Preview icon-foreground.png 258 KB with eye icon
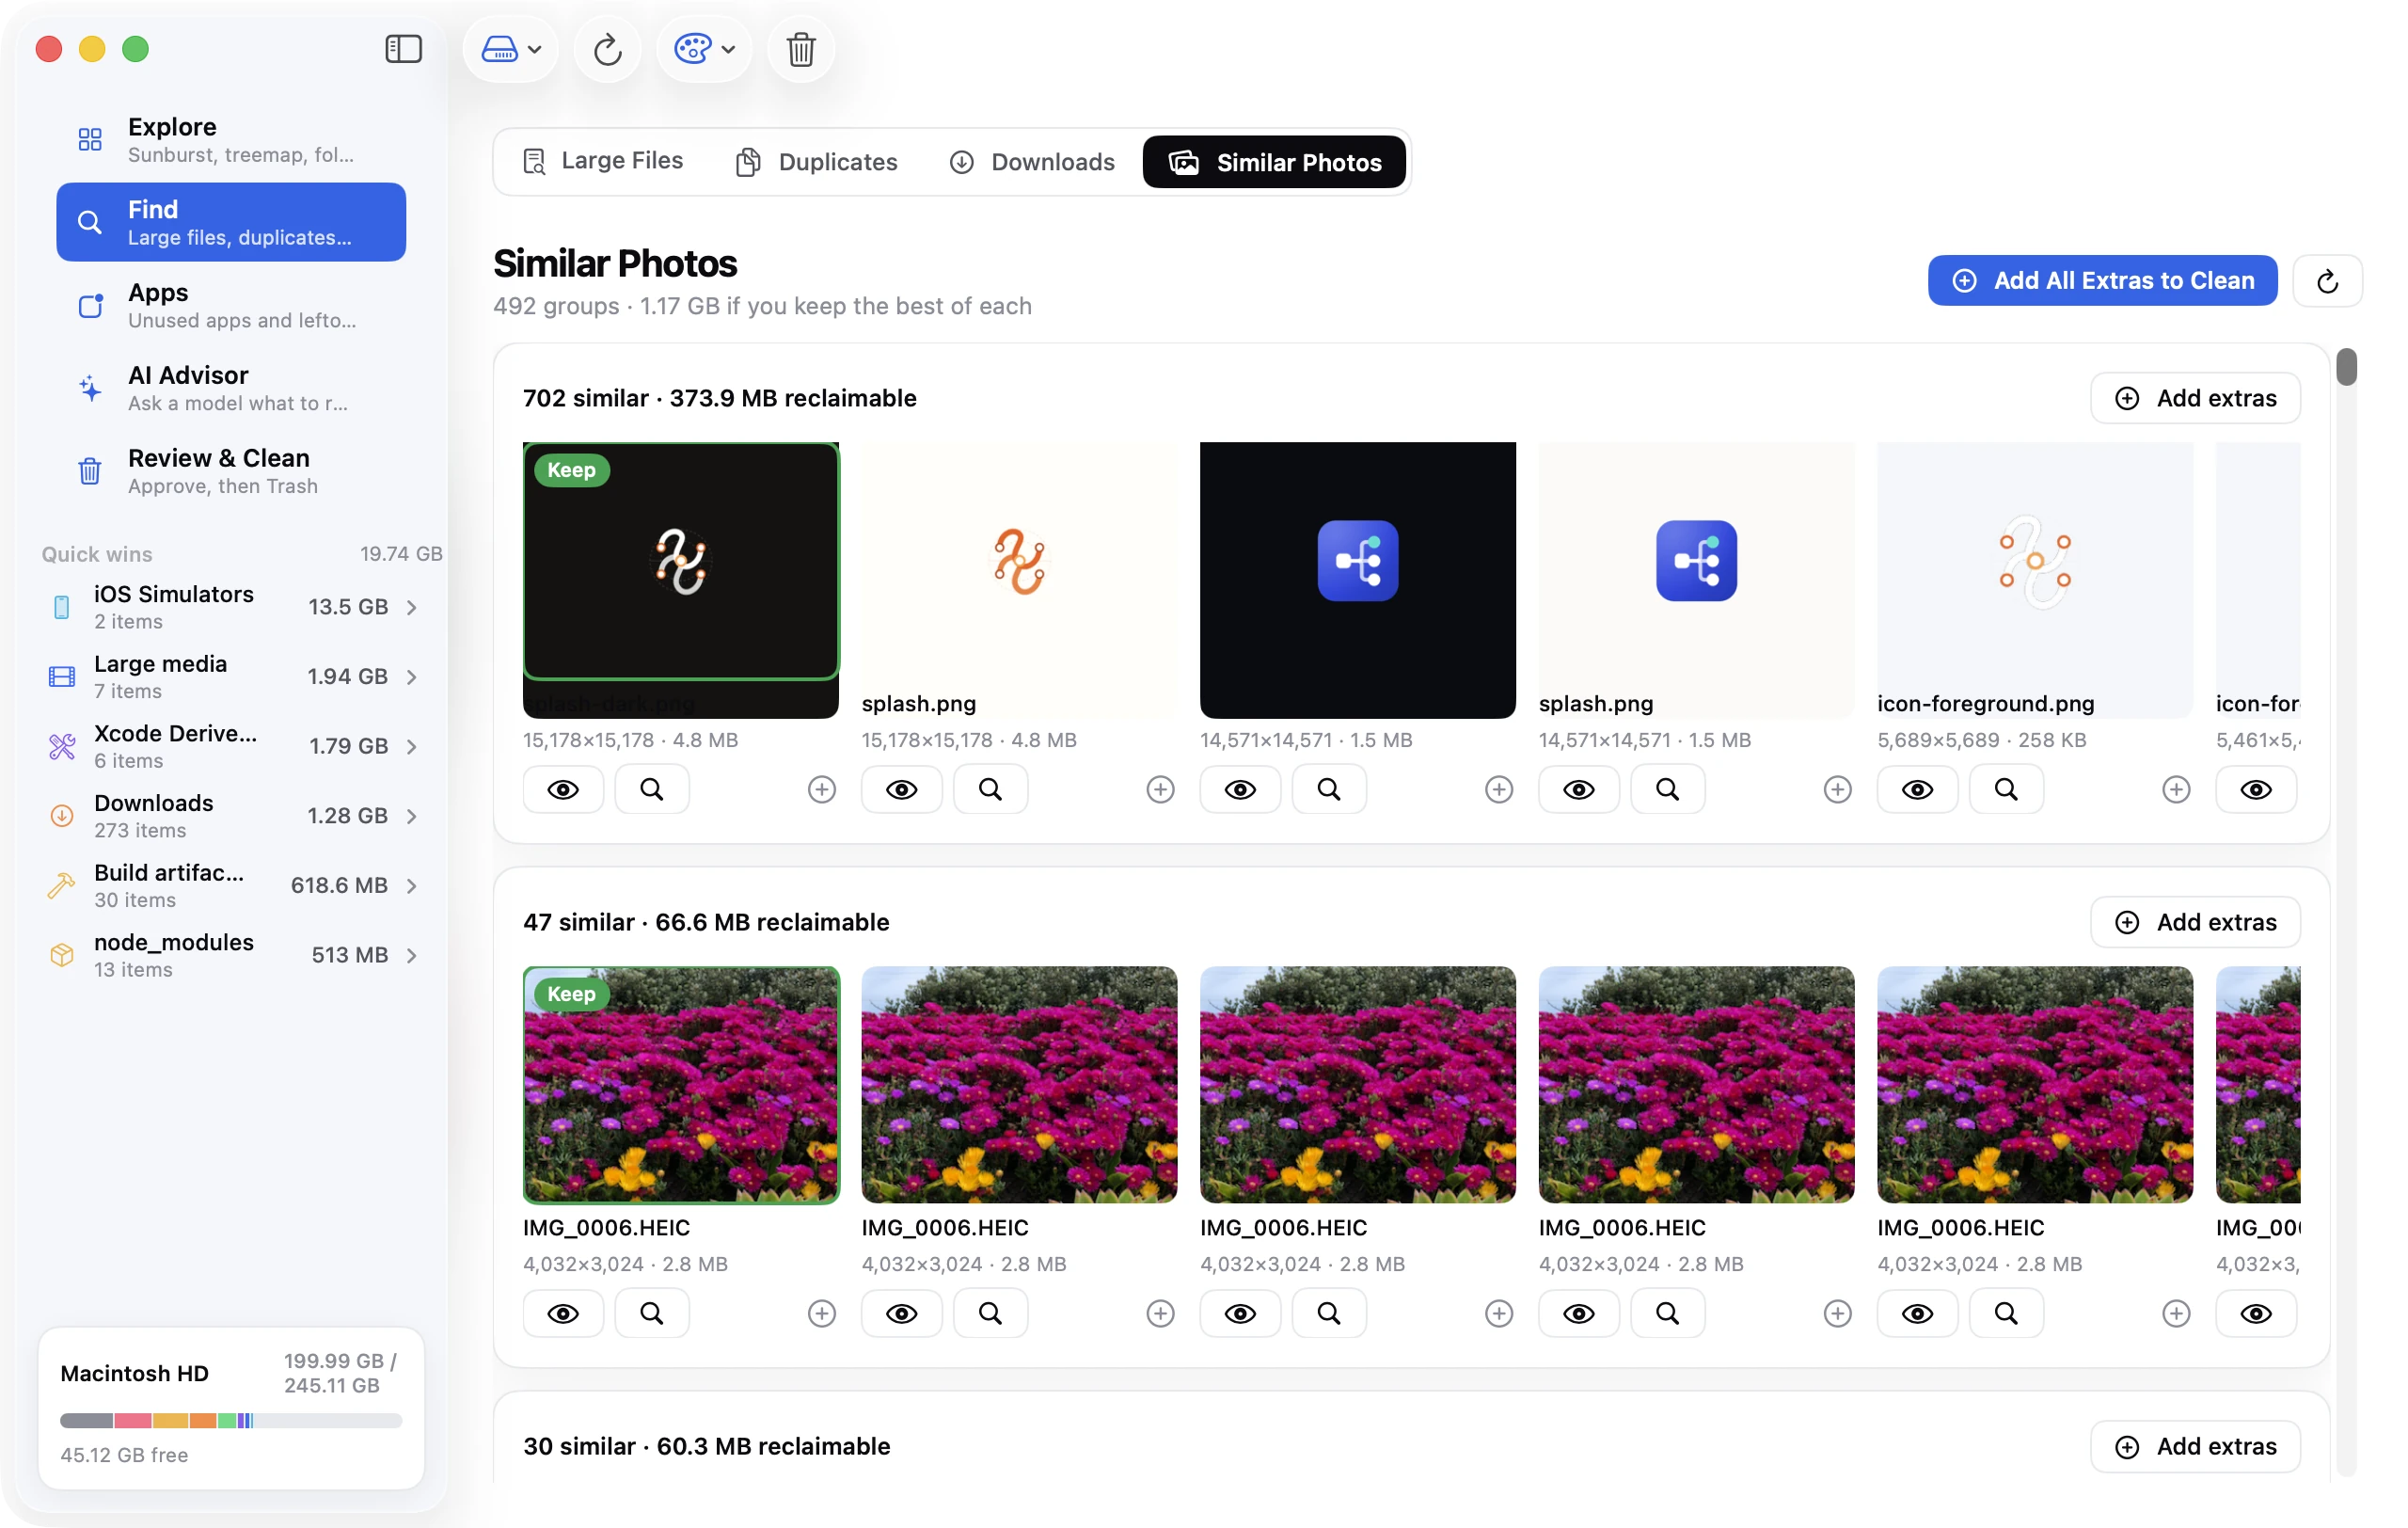2408x1528 pixels. pyautogui.click(x=1917, y=790)
